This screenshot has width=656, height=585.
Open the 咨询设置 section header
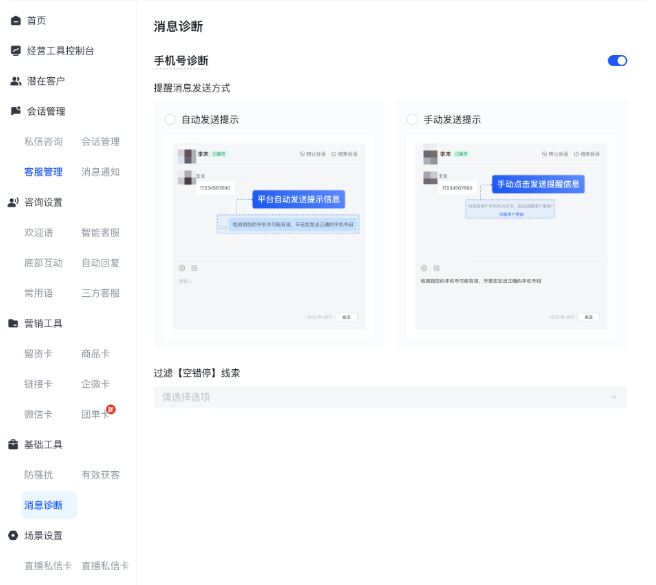coord(43,203)
